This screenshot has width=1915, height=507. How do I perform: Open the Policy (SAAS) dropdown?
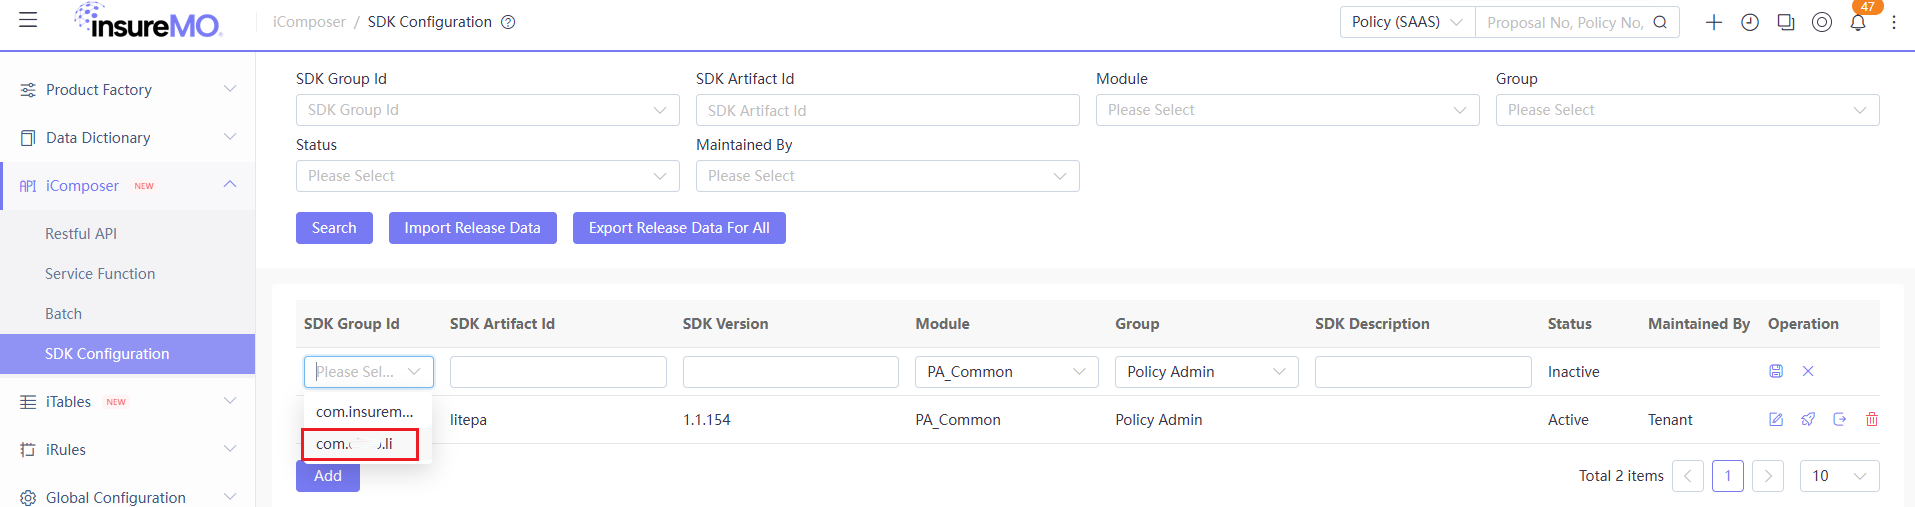click(x=1407, y=22)
